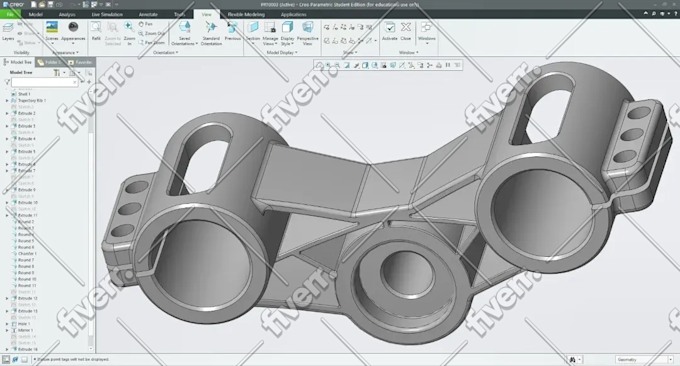Select Mirror 1 in model tree
The height and width of the screenshot is (366, 680).
coord(22,330)
